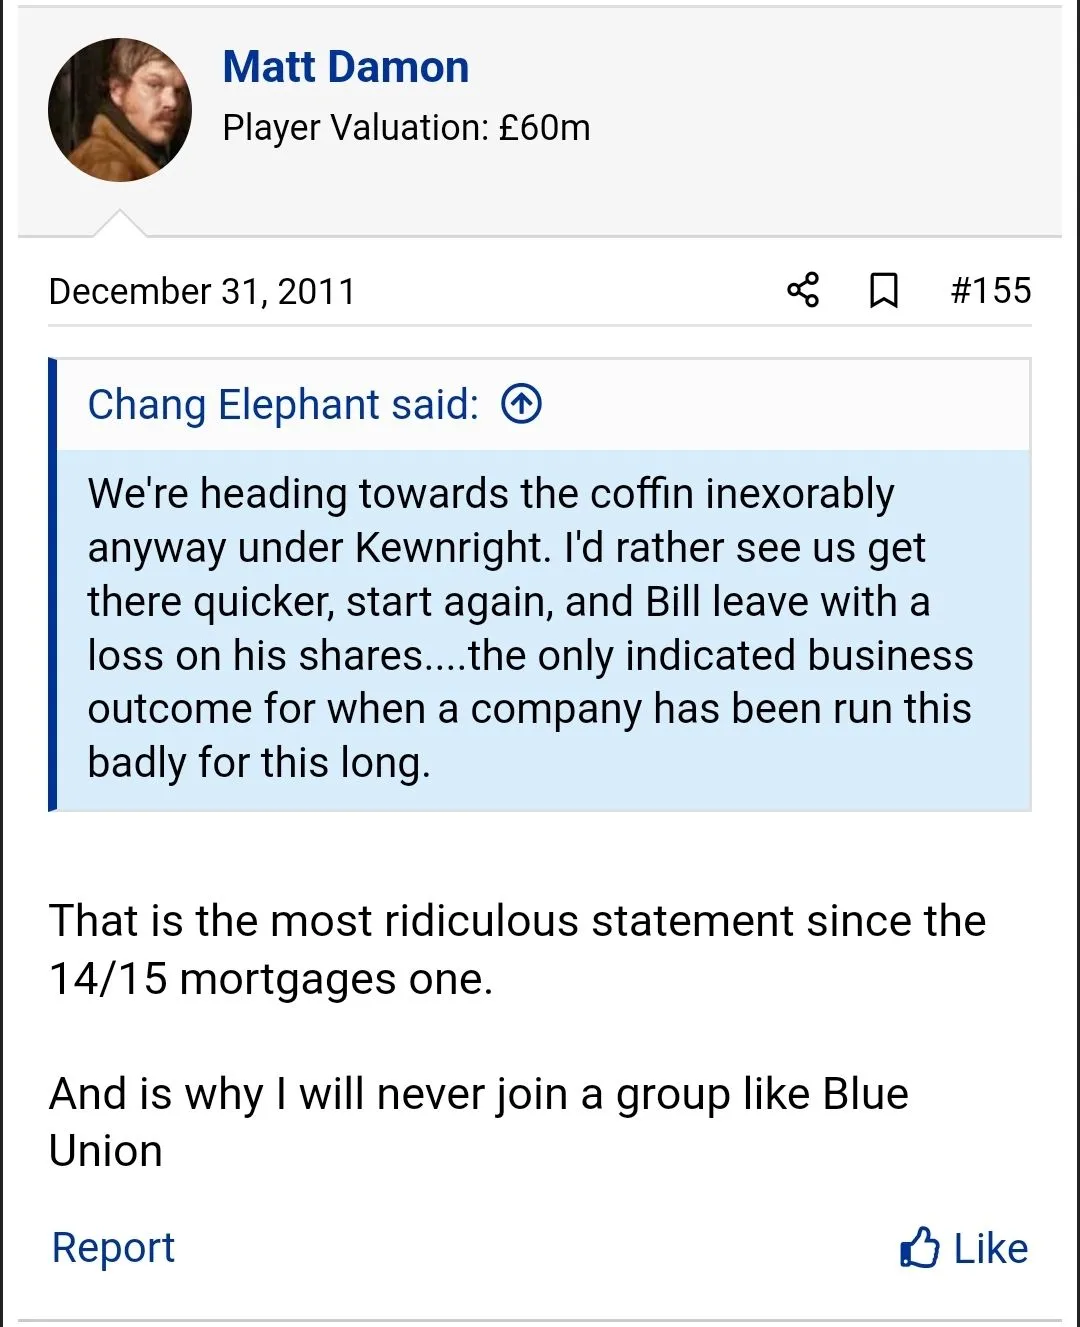Click the December 31, 2011 post date
This screenshot has height=1327, width=1080.
point(202,291)
